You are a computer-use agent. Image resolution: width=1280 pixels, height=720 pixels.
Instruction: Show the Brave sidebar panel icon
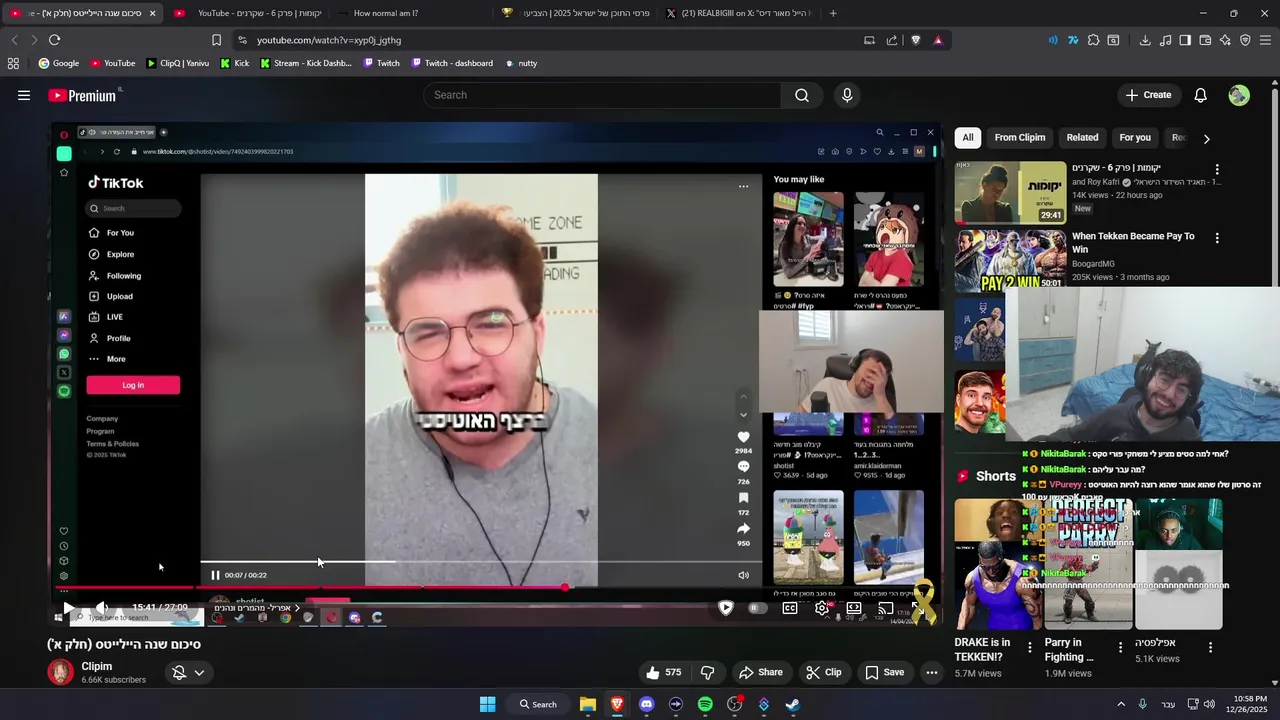pos(1185,40)
